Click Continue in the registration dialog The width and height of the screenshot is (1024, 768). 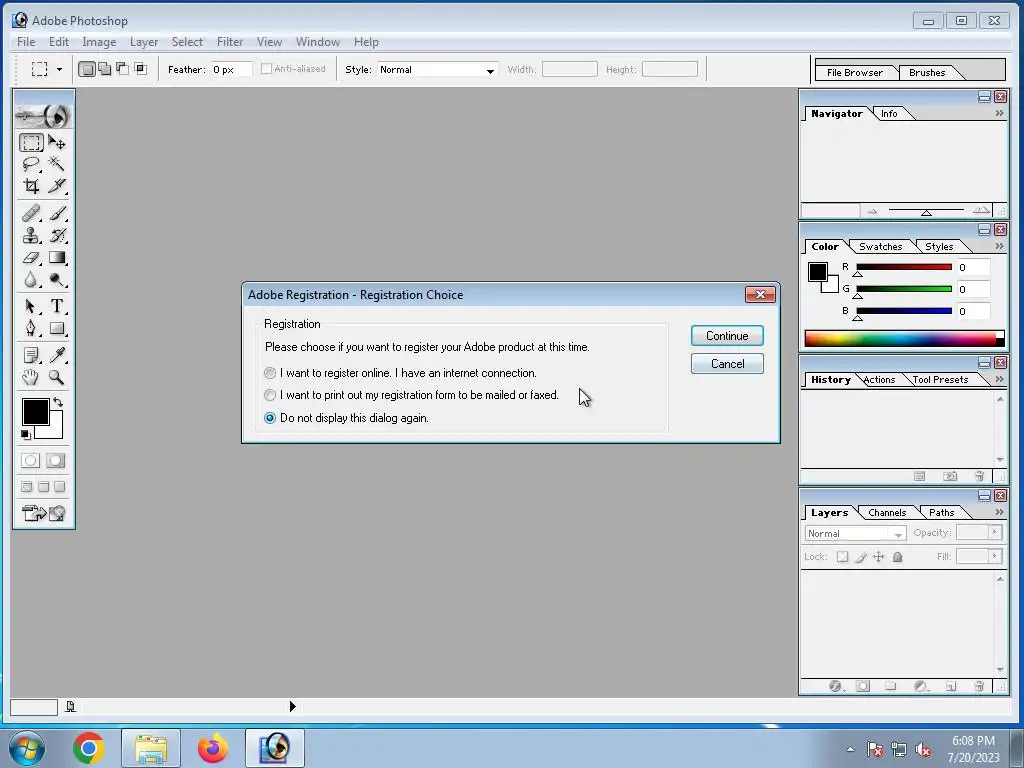727,336
